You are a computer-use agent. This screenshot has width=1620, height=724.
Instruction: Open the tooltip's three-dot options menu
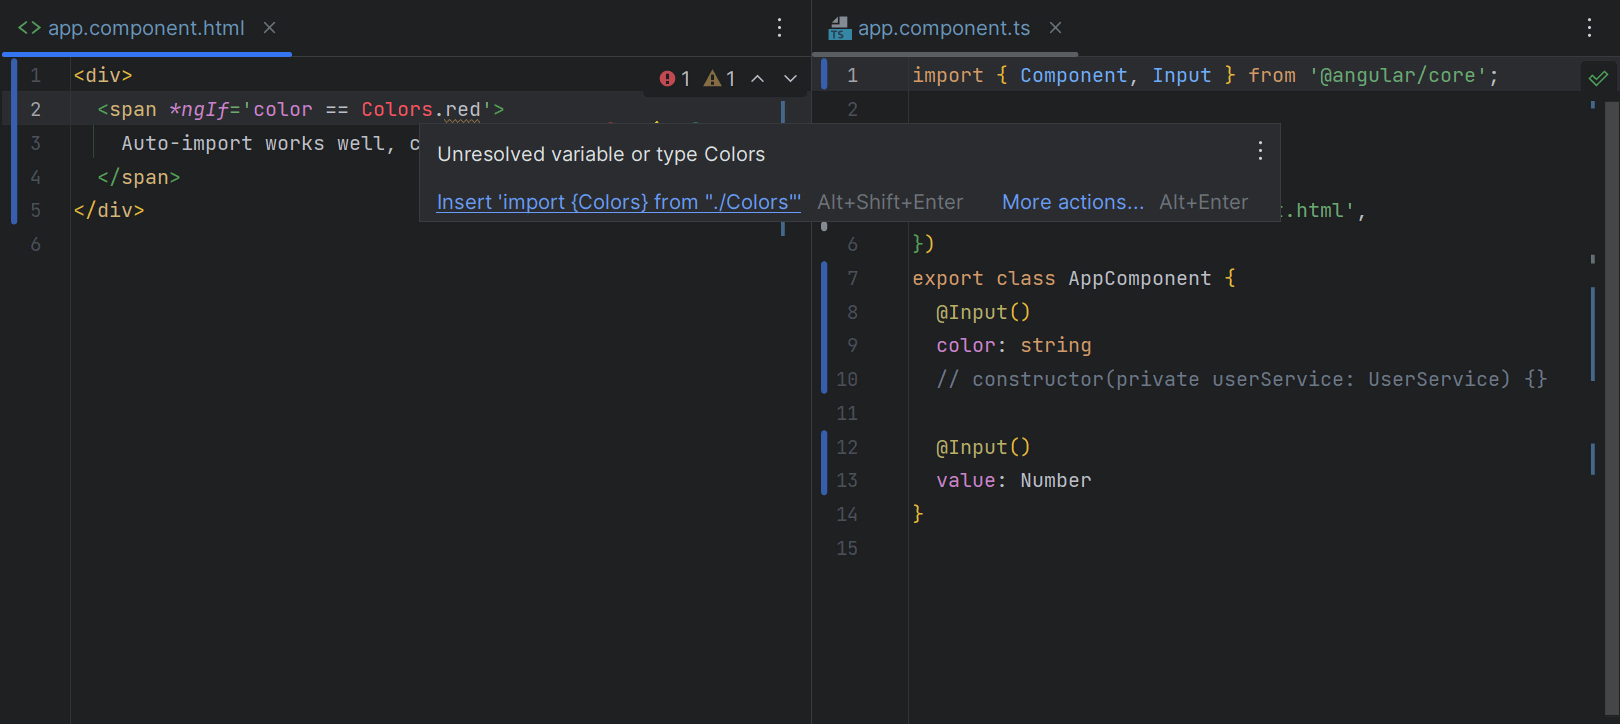point(1260,151)
